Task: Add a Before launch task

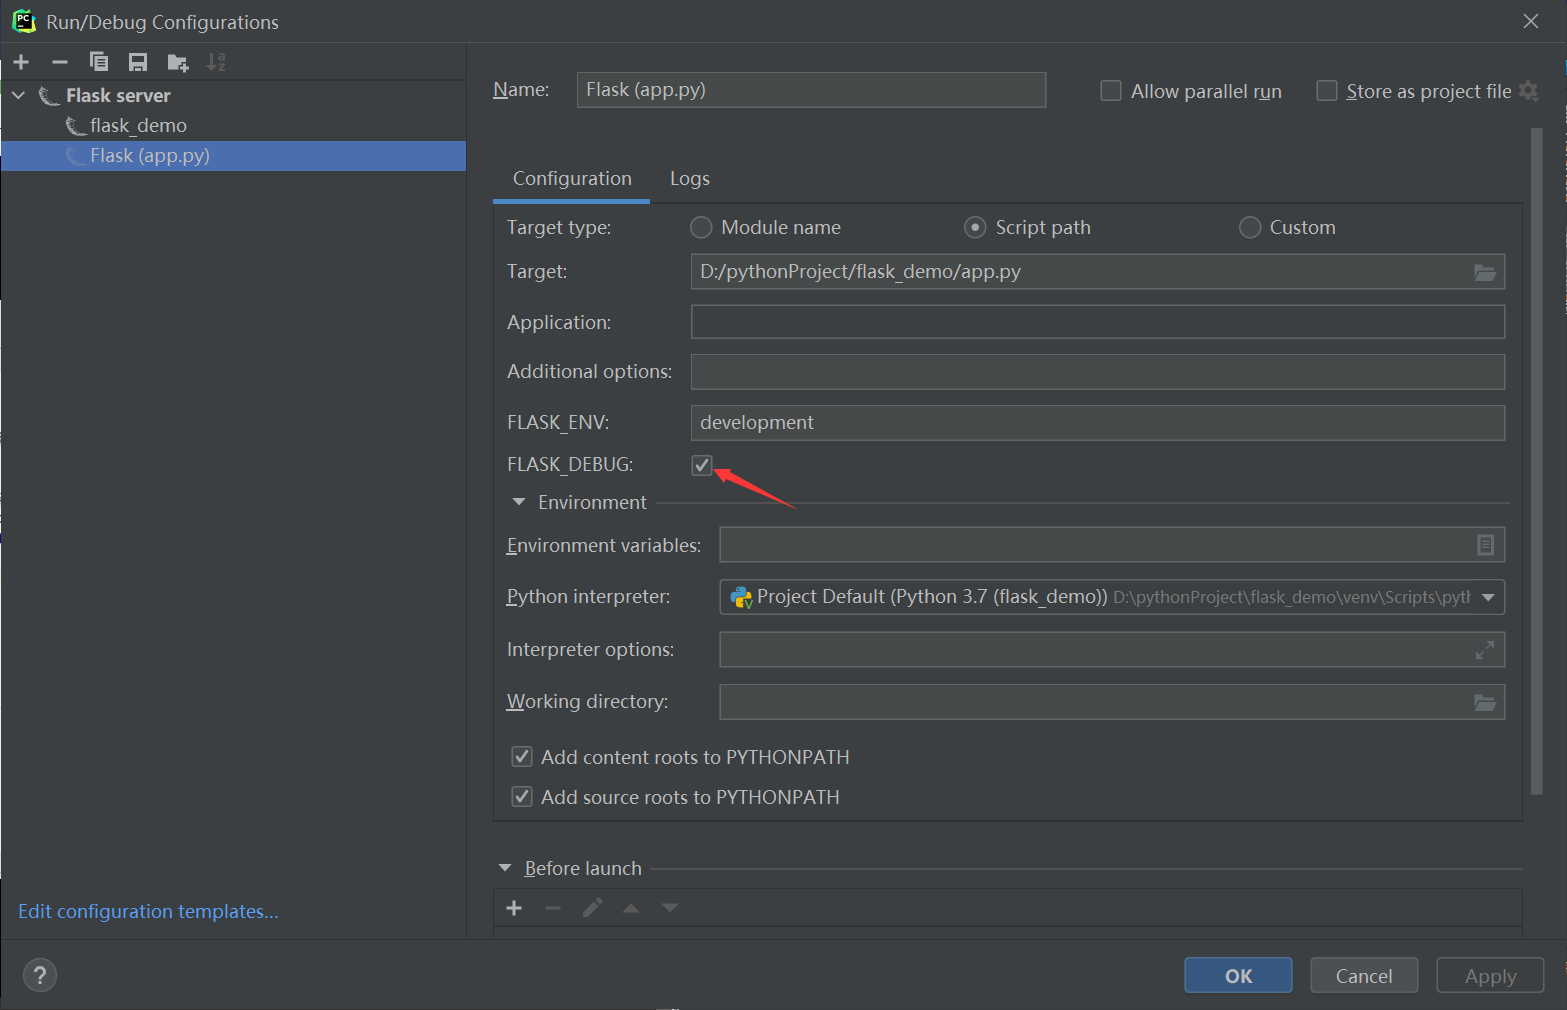Action: (x=514, y=908)
